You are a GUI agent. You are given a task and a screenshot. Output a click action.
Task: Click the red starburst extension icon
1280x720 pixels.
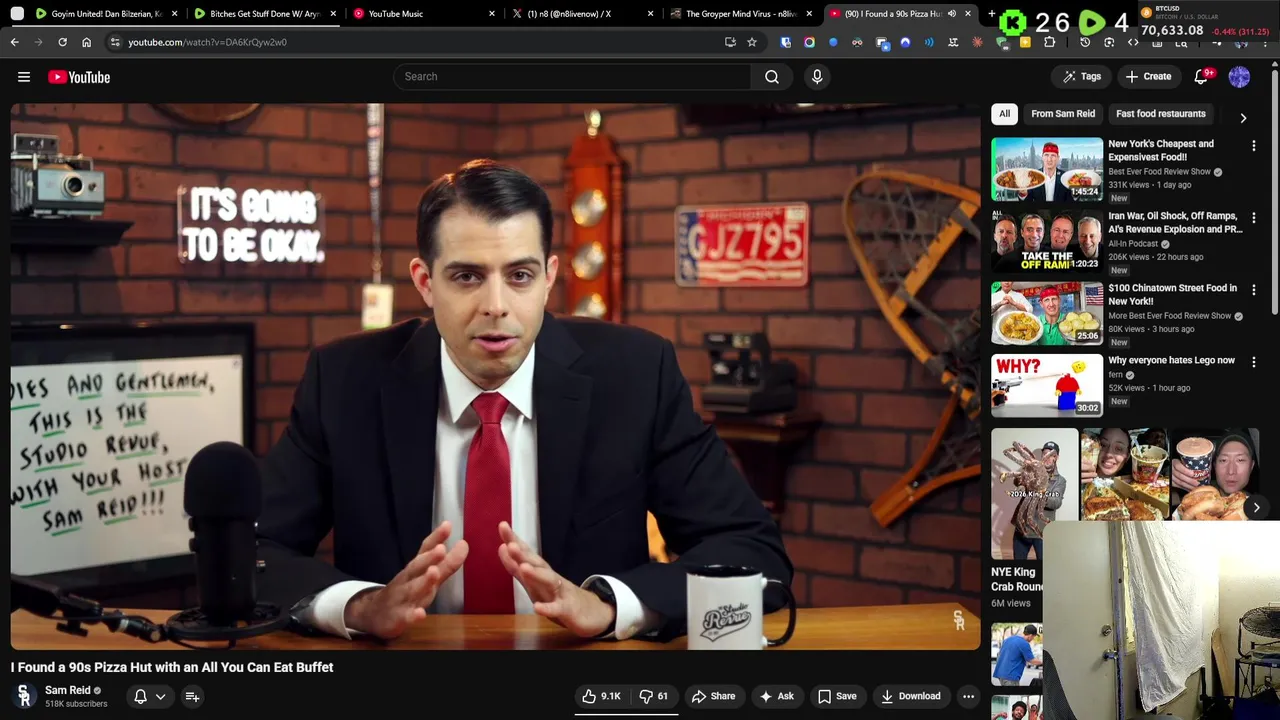(977, 42)
